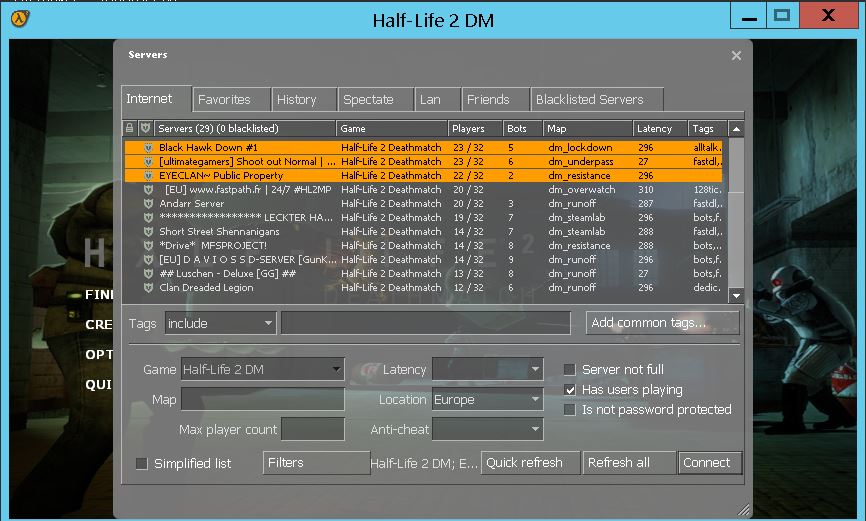Viewport: 866px width, 521px height.
Task: Sort list by the Bots column header
Action: pos(522,128)
